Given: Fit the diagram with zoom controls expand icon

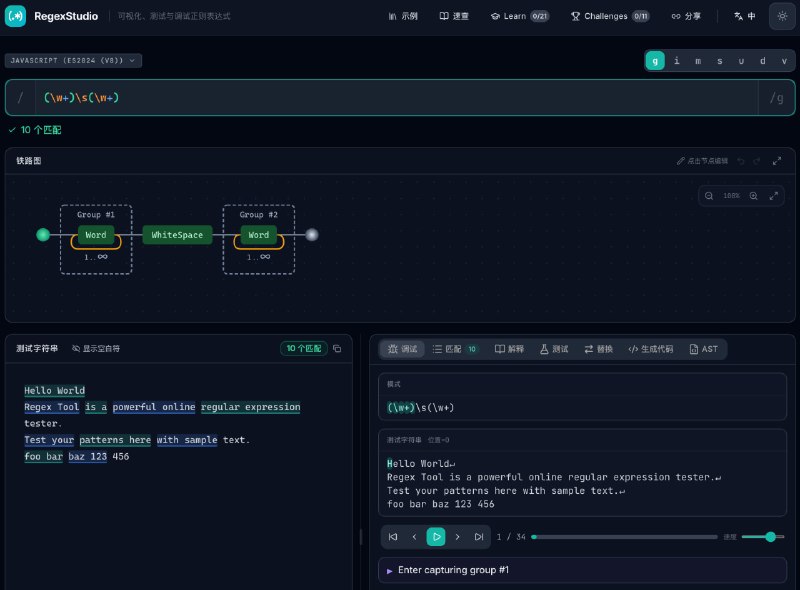Looking at the screenshot, I should pos(773,195).
